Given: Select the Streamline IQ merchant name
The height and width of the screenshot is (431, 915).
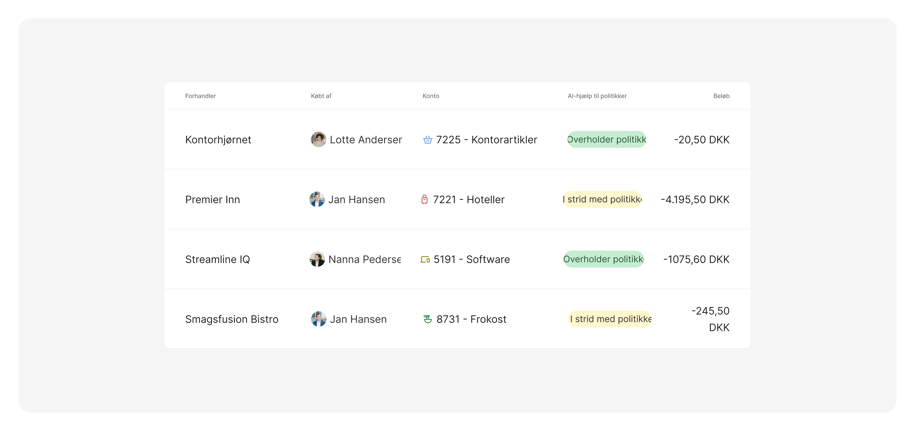Looking at the screenshot, I should [x=217, y=260].
